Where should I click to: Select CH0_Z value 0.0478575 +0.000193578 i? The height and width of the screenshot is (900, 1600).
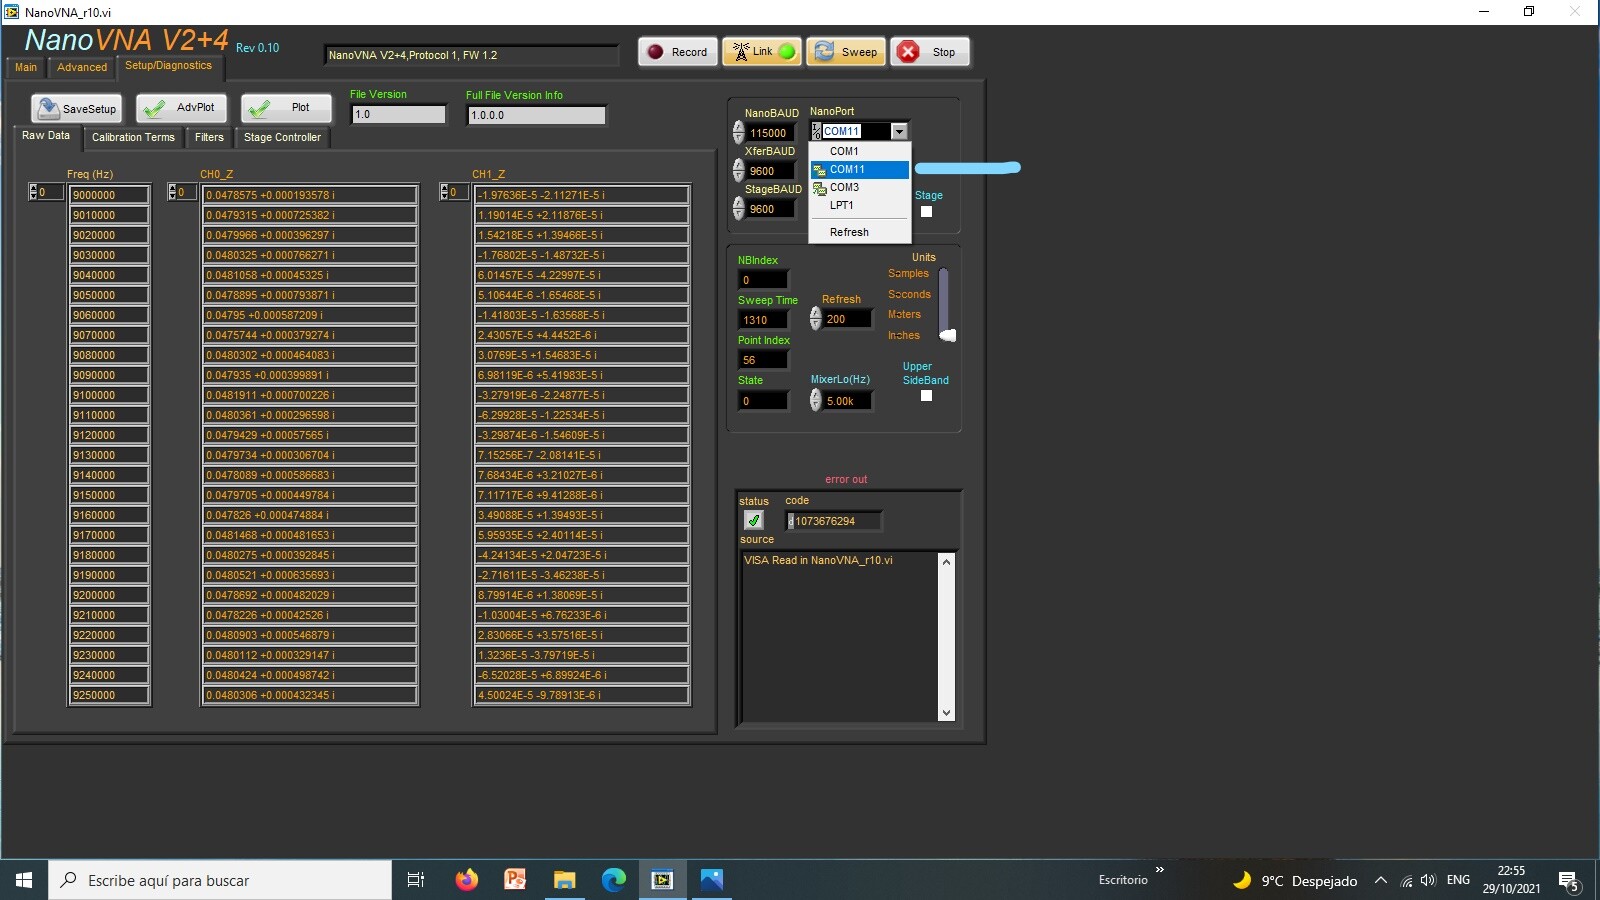(x=310, y=195)
